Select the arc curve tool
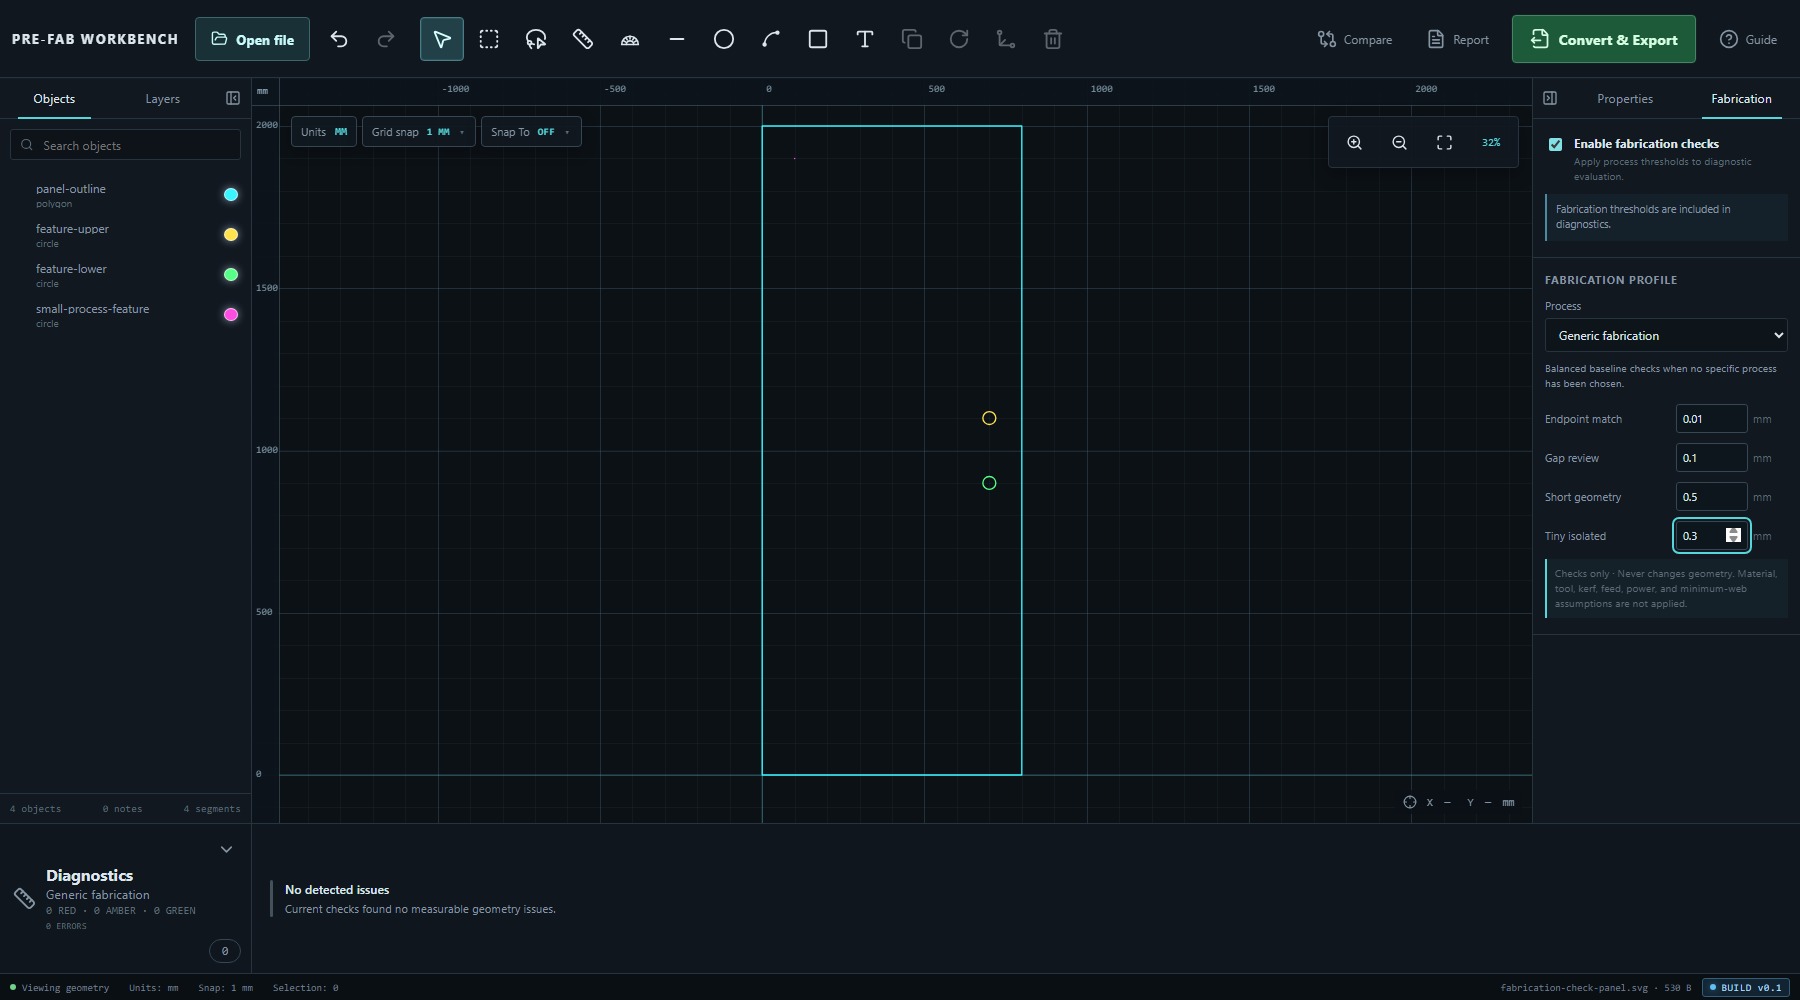 click(771, 39)
